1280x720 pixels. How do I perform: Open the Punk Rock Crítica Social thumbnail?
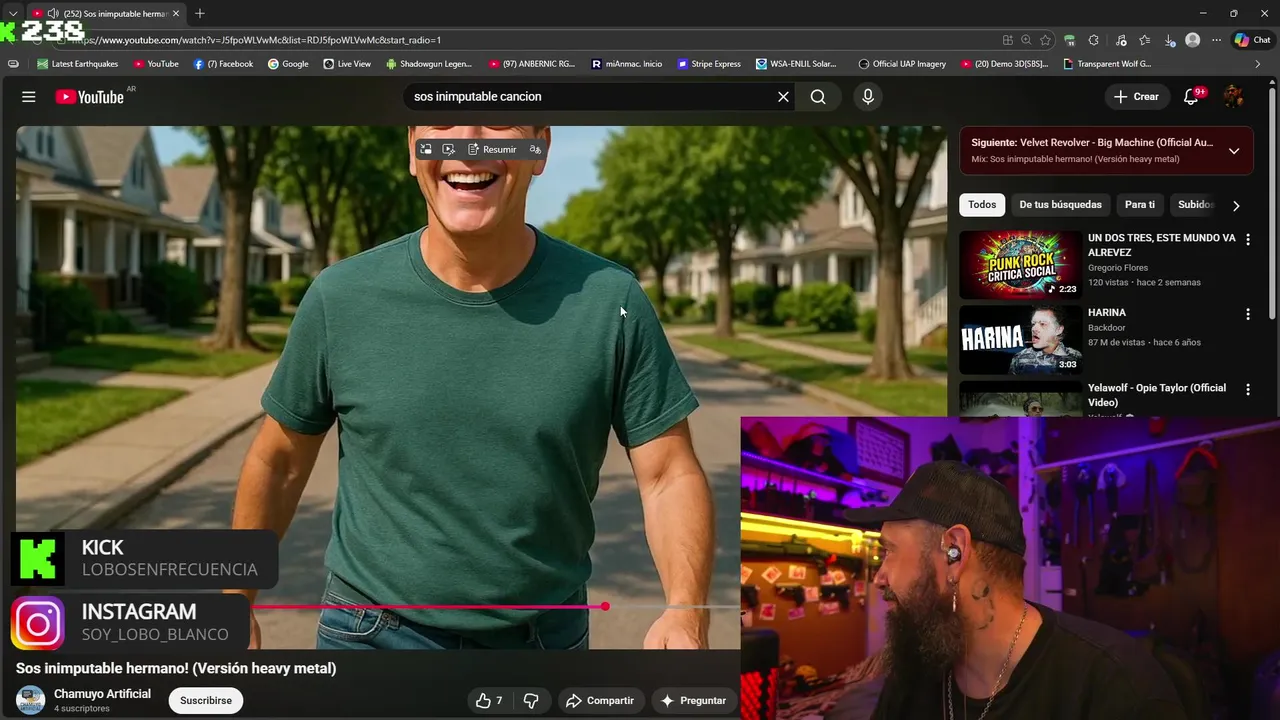(x=1020, y=265)
